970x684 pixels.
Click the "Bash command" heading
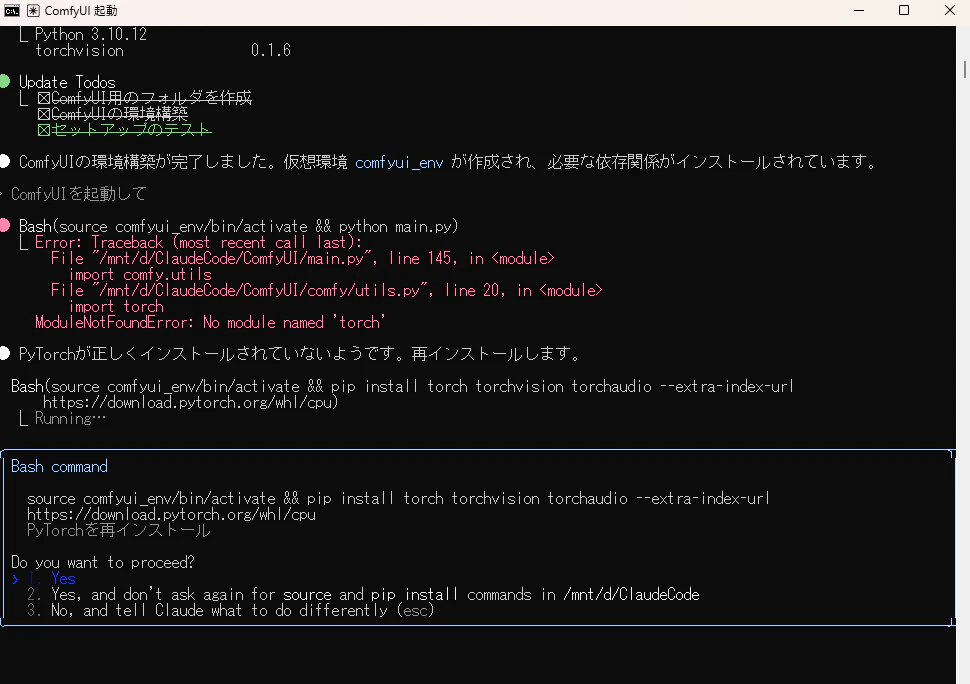click(x=59, y=466)
